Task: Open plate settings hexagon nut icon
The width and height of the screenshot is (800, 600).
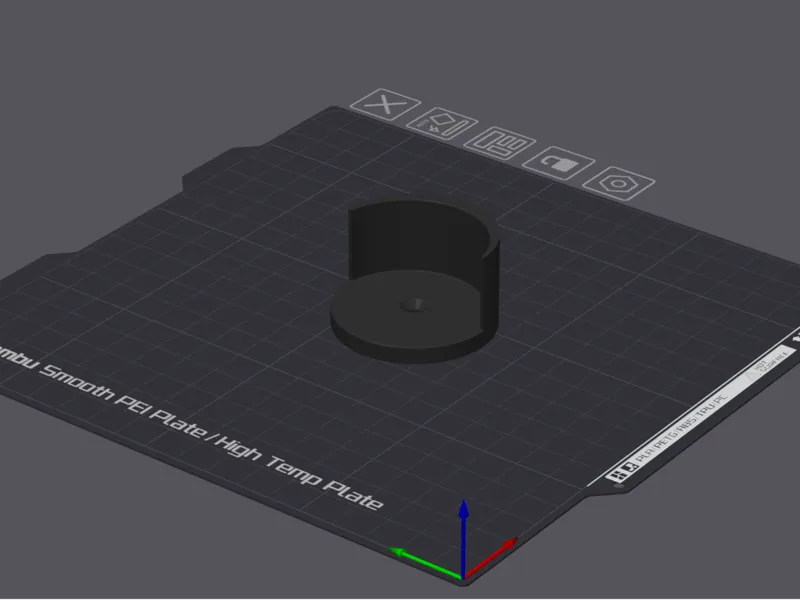Action: [618, 183]
